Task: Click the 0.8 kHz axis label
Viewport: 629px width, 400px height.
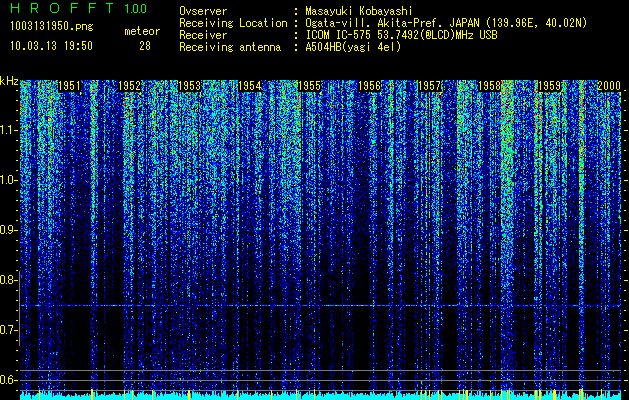Action: pyautogui.click(x=8, y=280)
